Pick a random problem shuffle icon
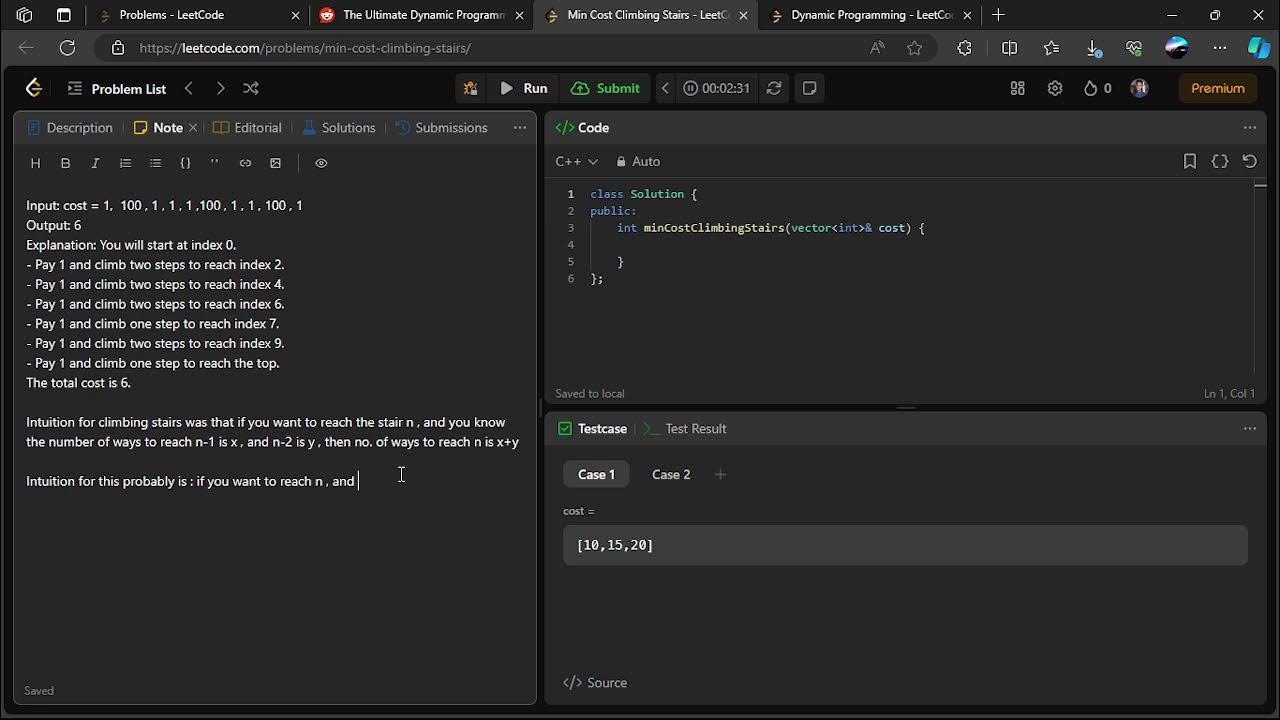Image resolution: width=1280 pixels, height=720 pixels. (x=251, y=88)
